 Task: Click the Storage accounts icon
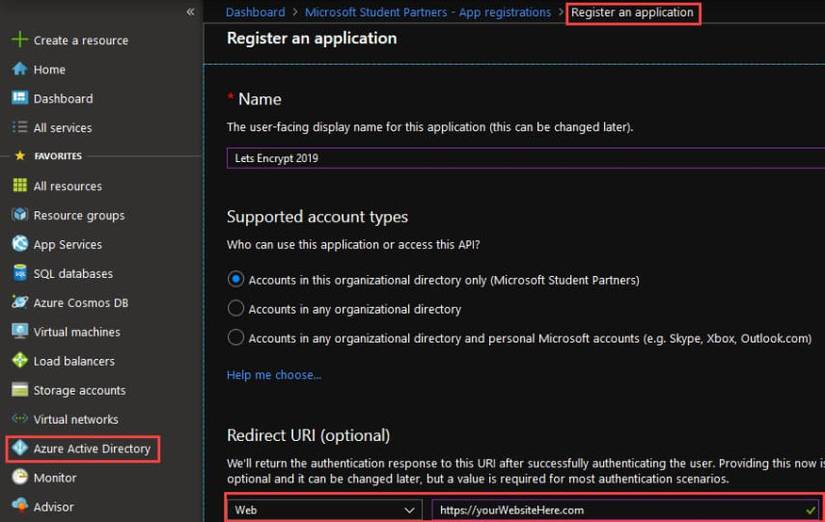19,389
